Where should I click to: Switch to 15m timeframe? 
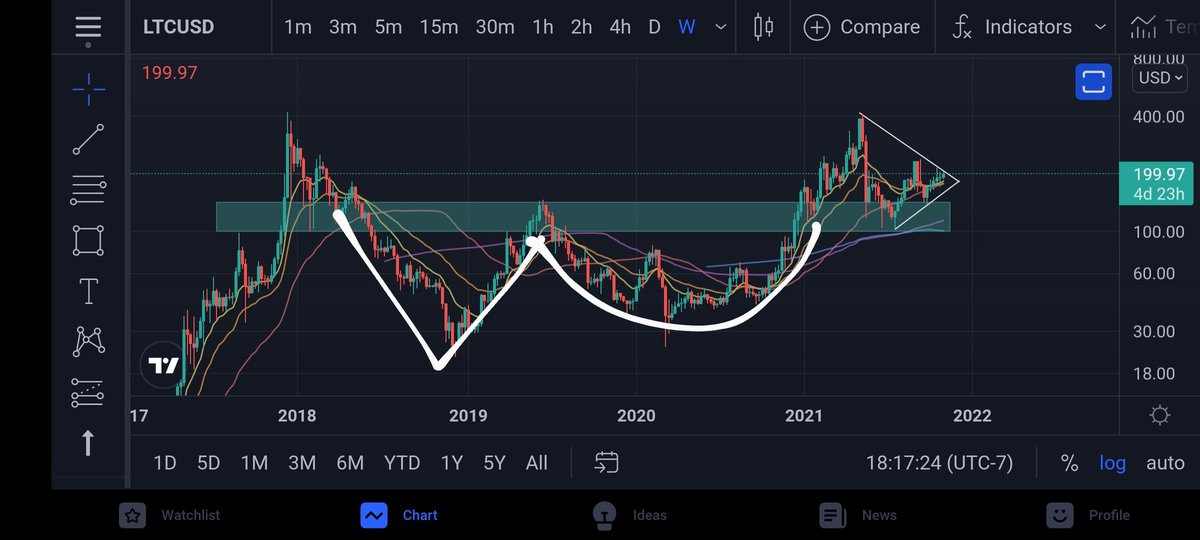pos(439,27)
